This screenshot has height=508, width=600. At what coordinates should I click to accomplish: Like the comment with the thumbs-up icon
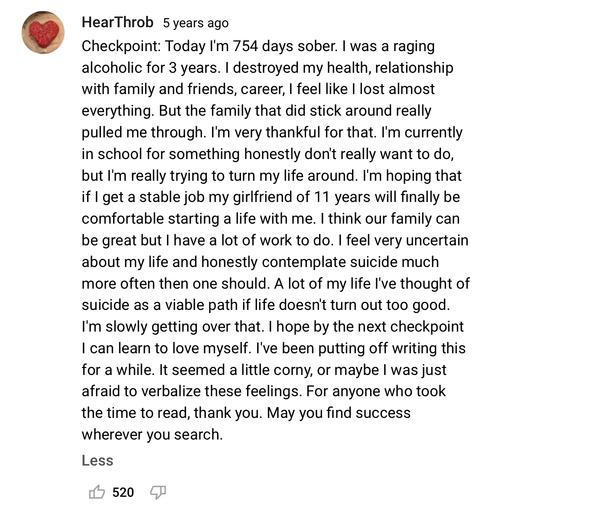coord(97,492)
